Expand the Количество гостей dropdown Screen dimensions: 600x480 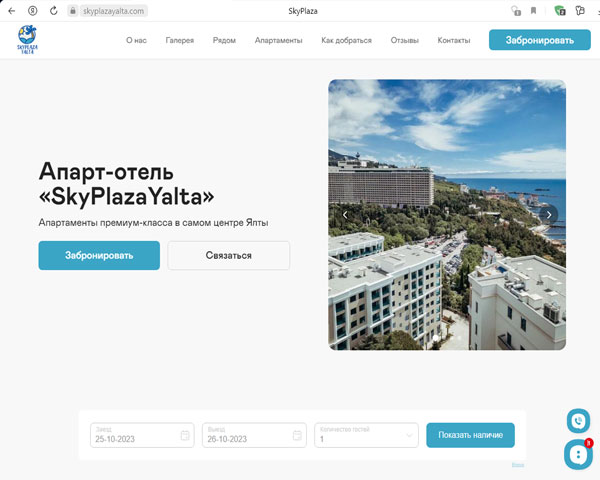coord(366,435)
